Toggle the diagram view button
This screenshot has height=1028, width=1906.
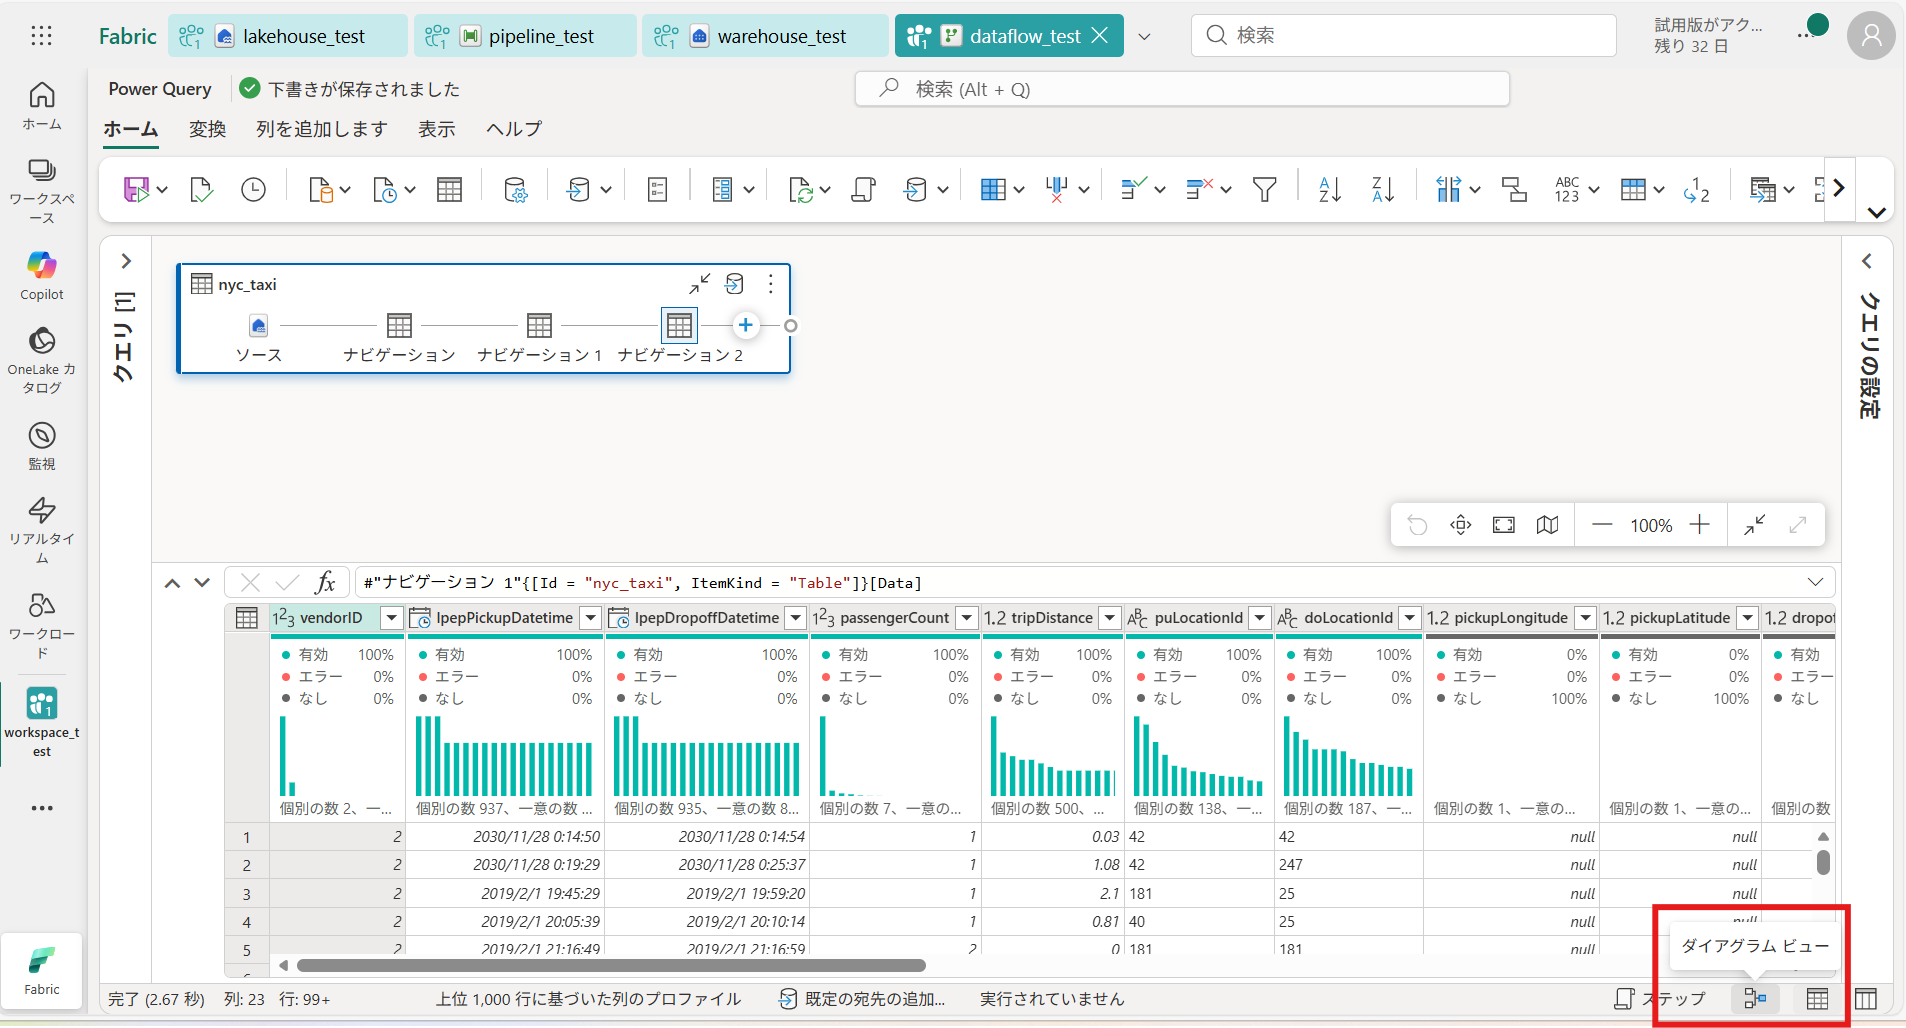(x=1755, y=998)
